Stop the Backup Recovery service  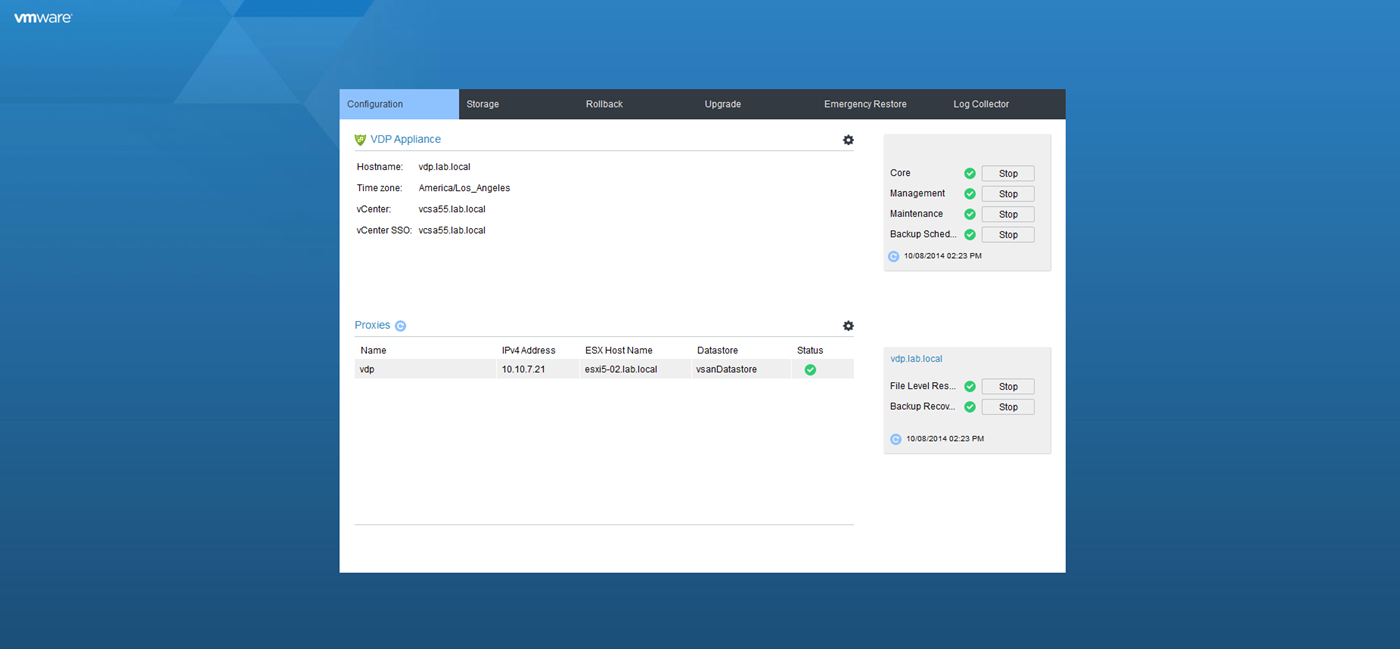[1008, 407]
